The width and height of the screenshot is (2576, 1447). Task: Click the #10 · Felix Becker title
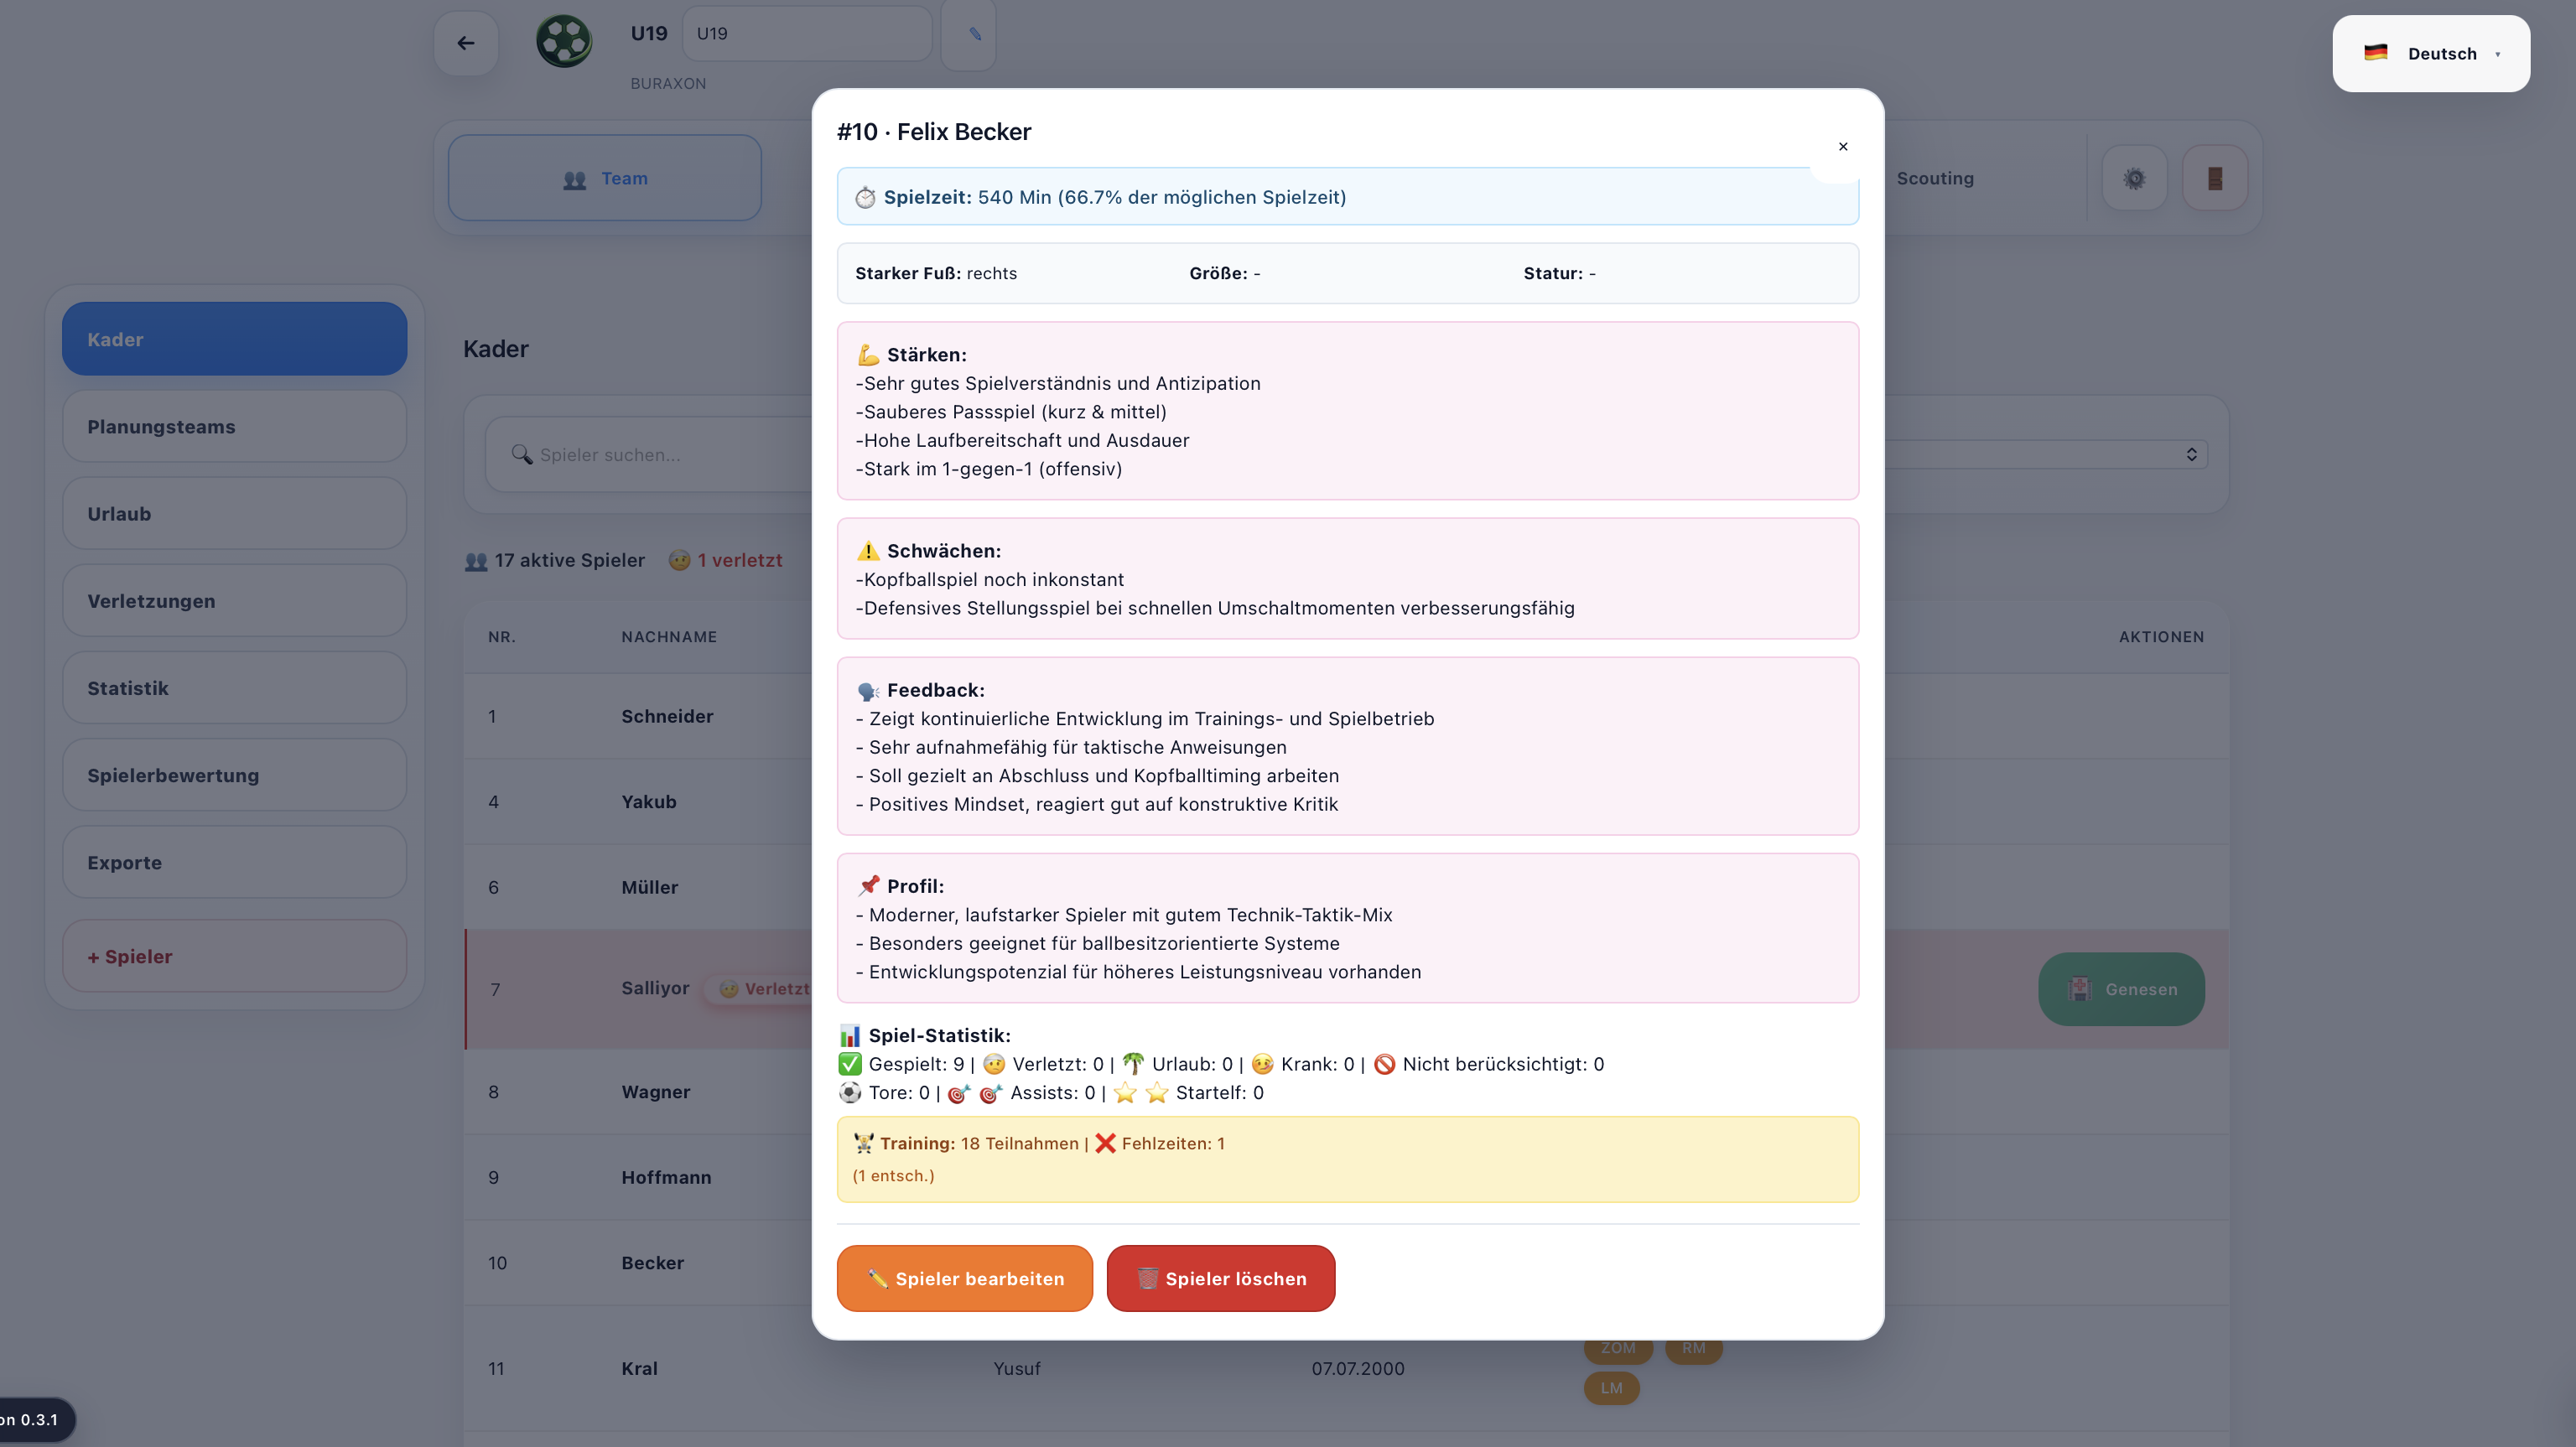pyautogui.click(x=934, y=132)
